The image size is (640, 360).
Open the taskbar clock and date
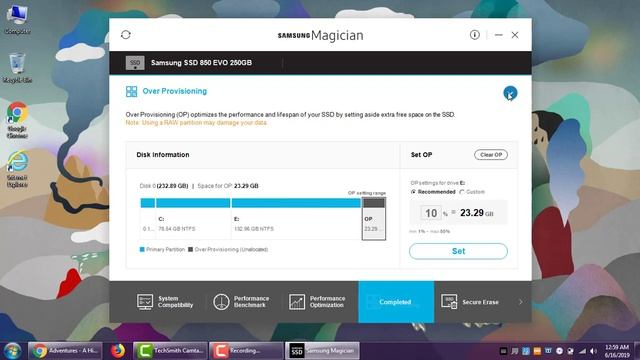(617, 351)
